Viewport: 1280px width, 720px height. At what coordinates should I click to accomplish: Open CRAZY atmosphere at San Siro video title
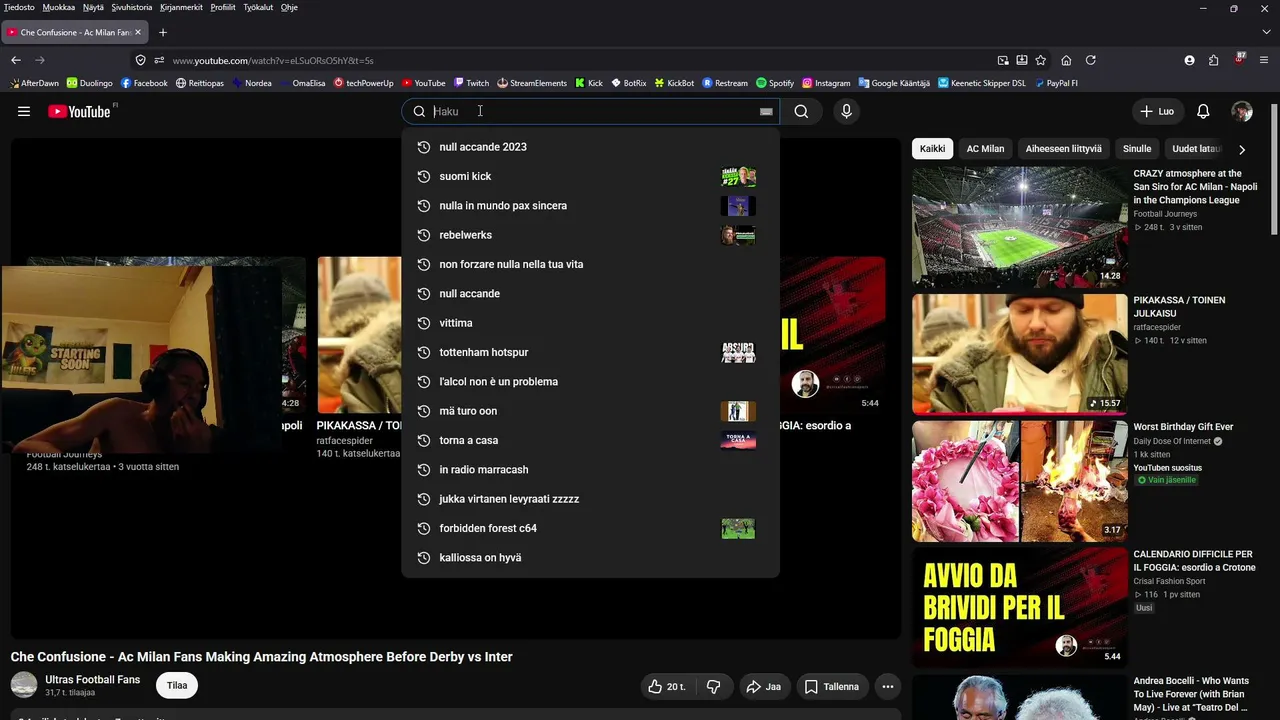click(x=1195, y=187)
